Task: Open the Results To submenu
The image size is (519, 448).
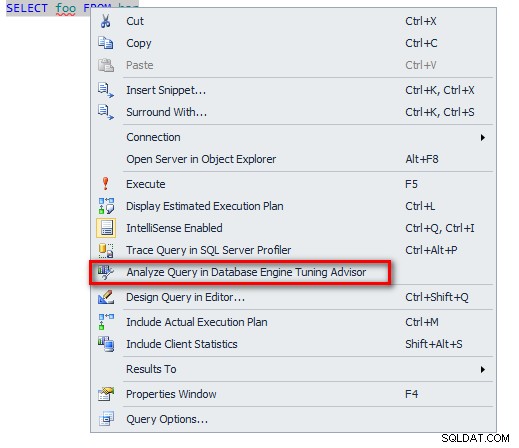Action: (x=292, y=369)
